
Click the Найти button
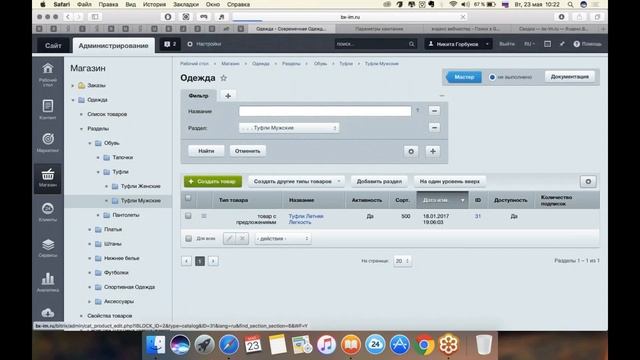coord(206,151)
